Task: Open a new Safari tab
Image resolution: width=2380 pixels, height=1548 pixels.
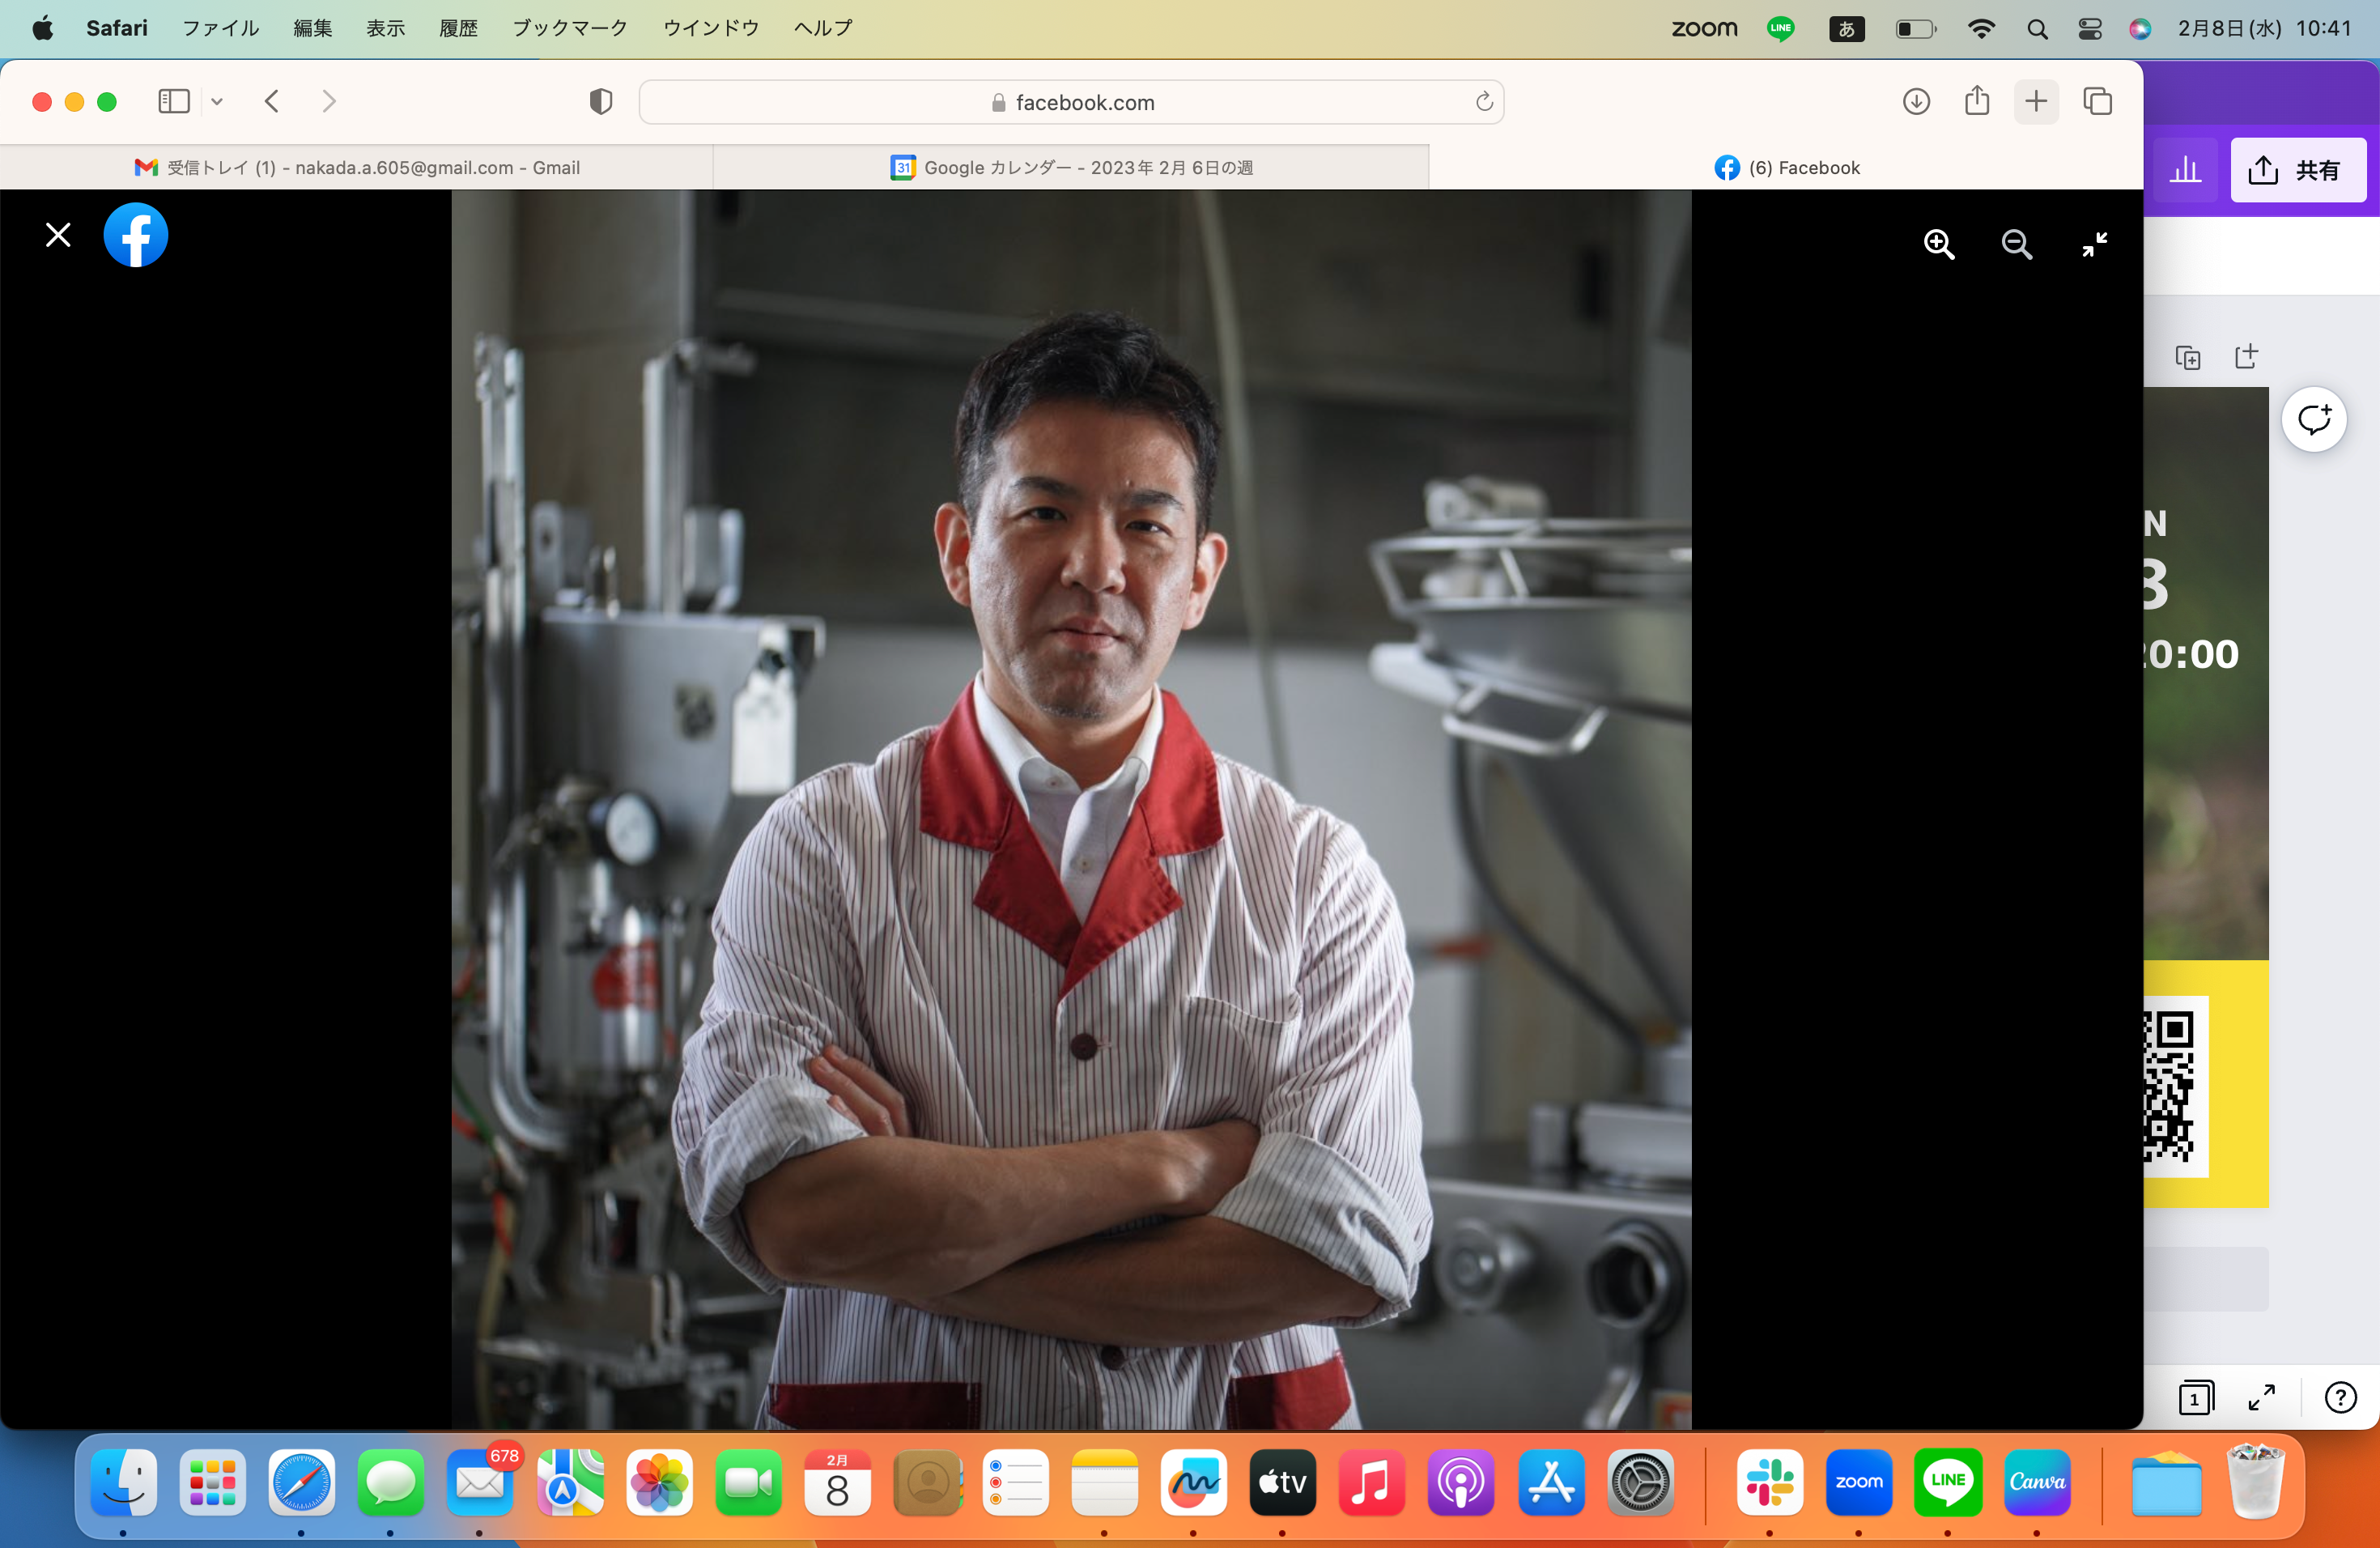Action: (2036, 102)
